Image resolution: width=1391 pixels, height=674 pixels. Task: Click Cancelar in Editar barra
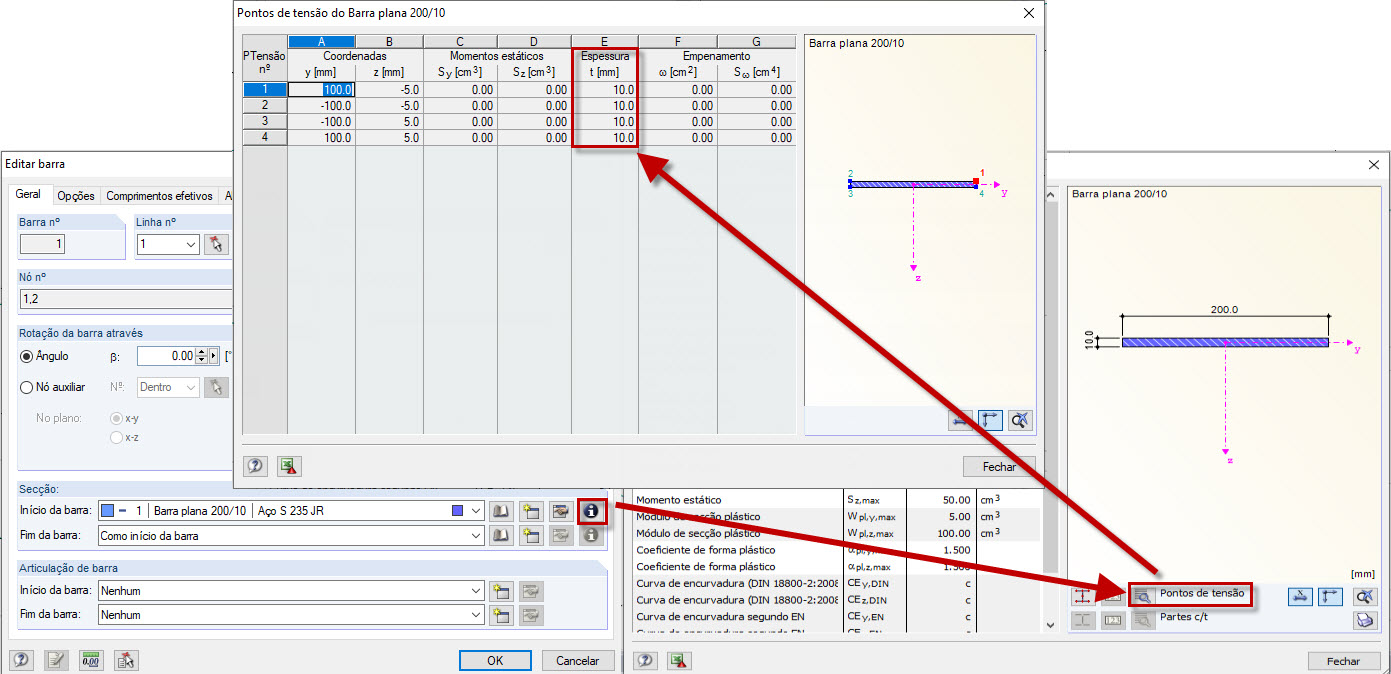(577, 660)
